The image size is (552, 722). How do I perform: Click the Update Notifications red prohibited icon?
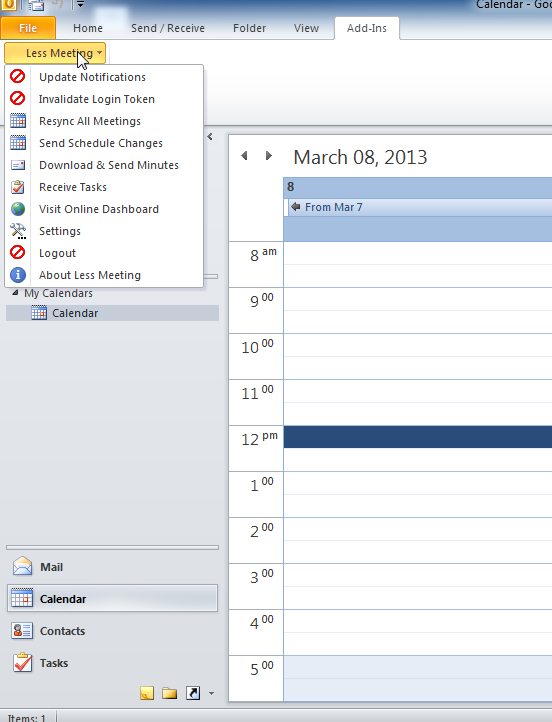tap(17, 76)
